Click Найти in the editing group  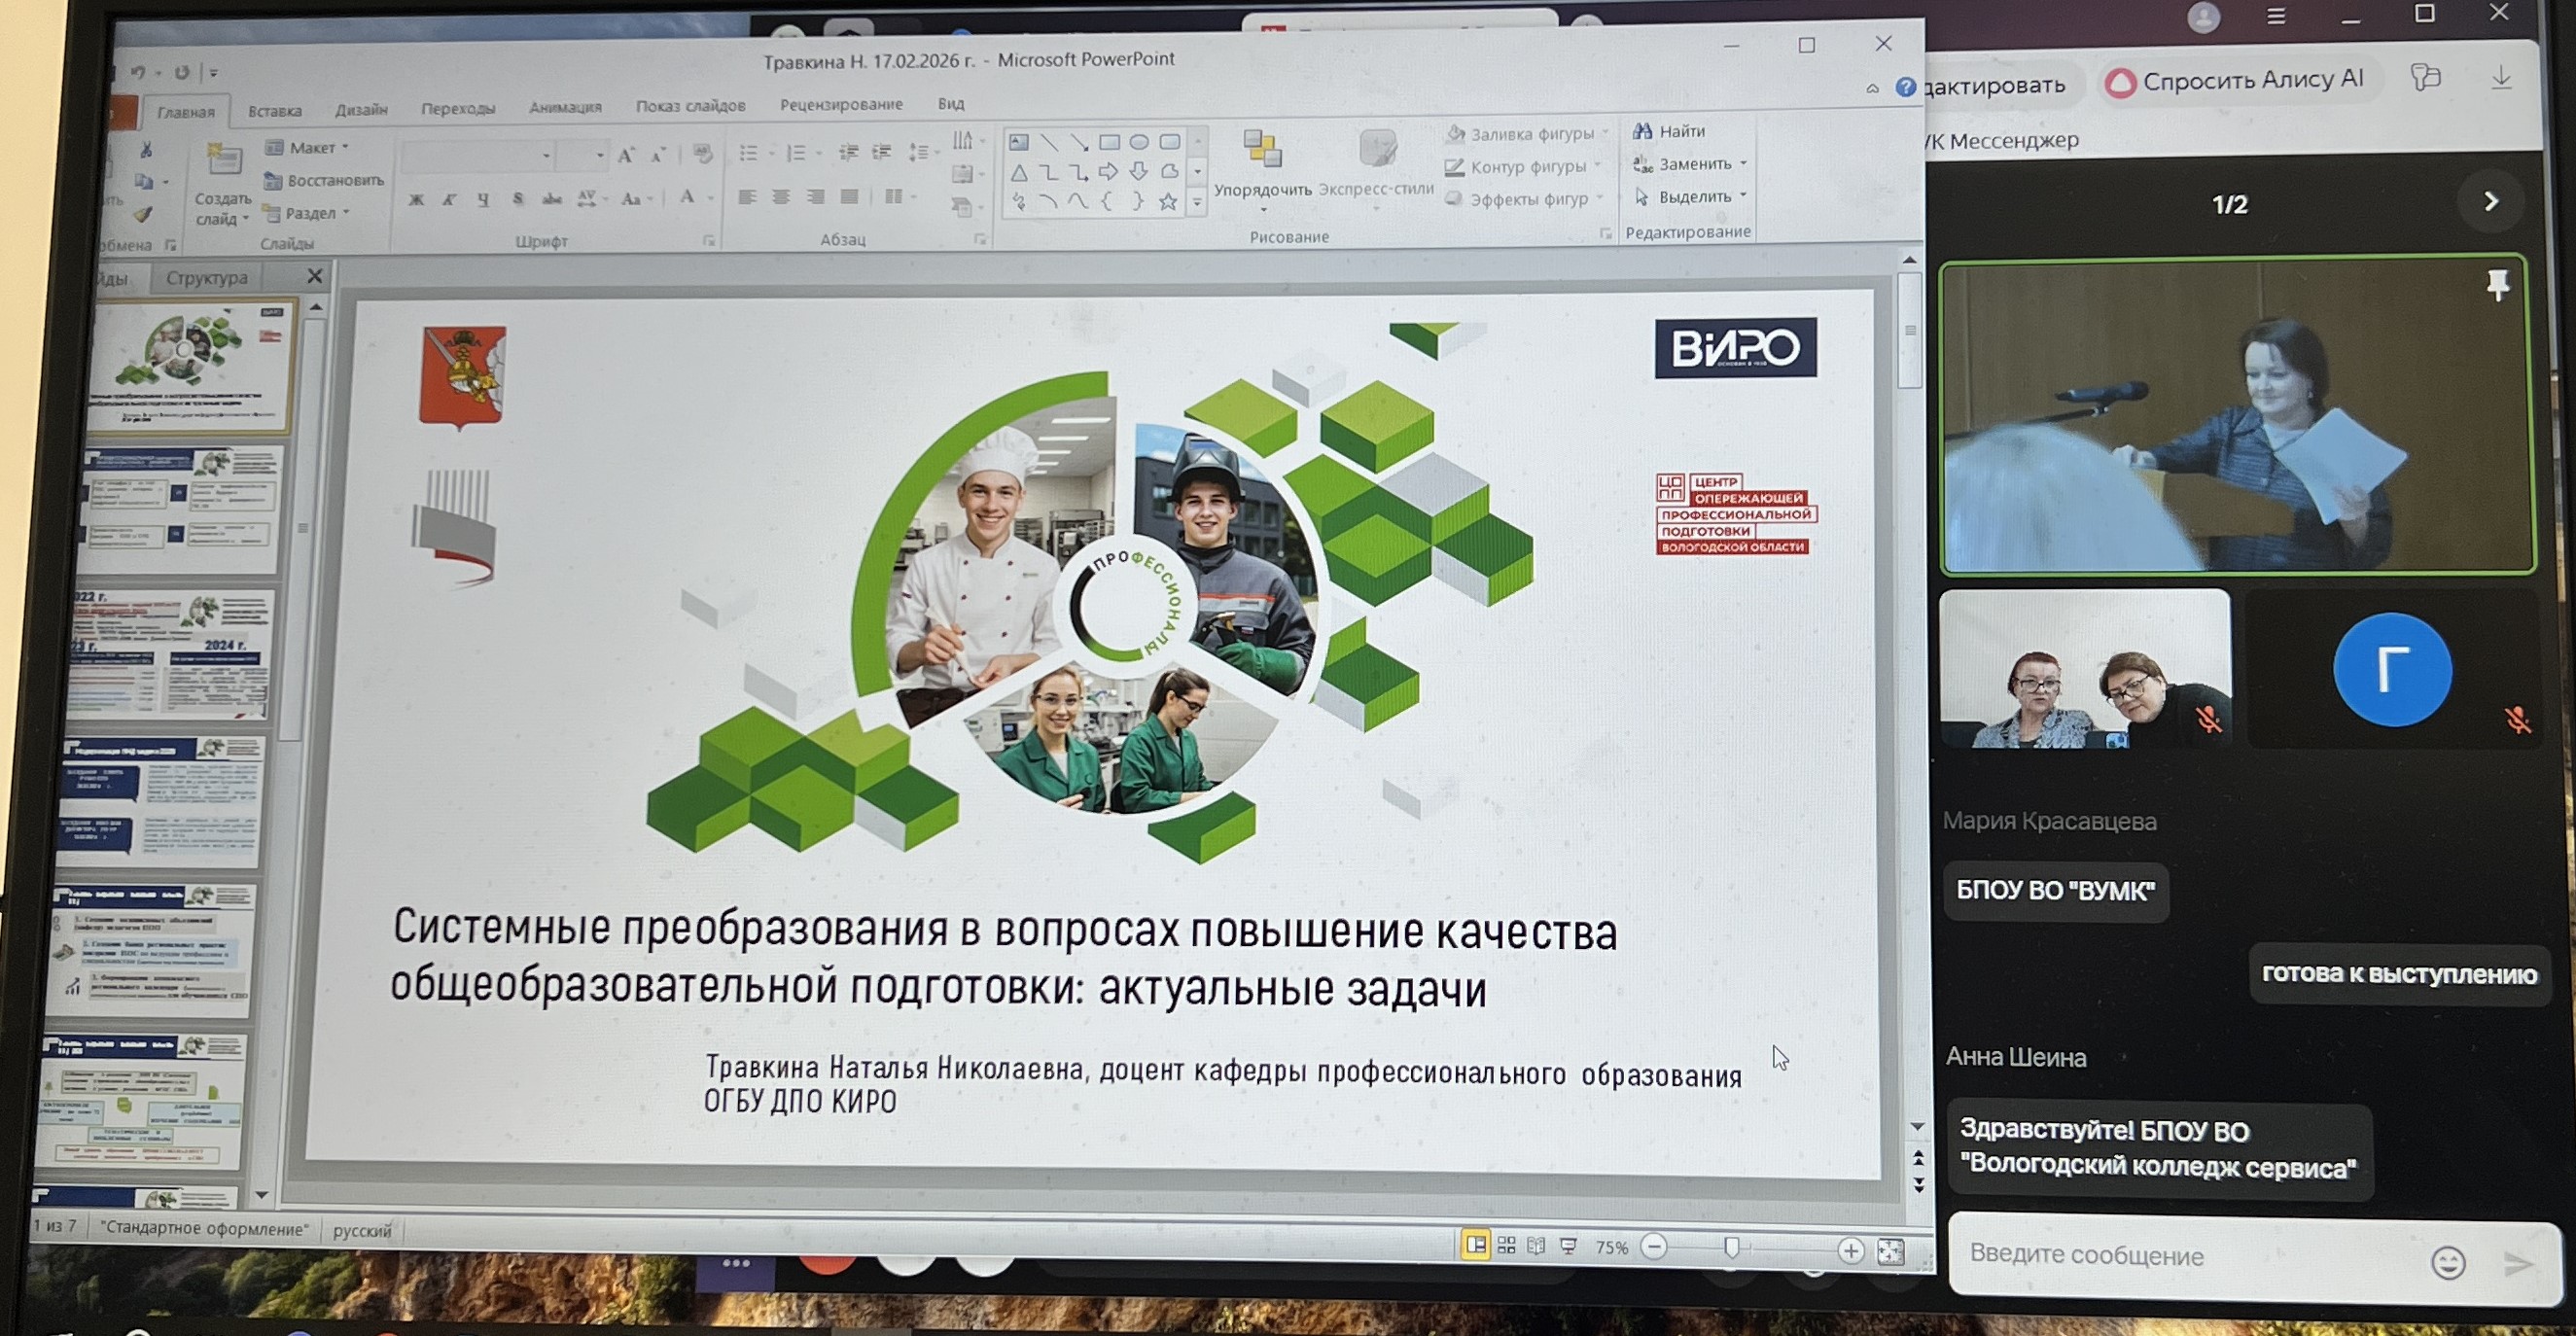1670,131
